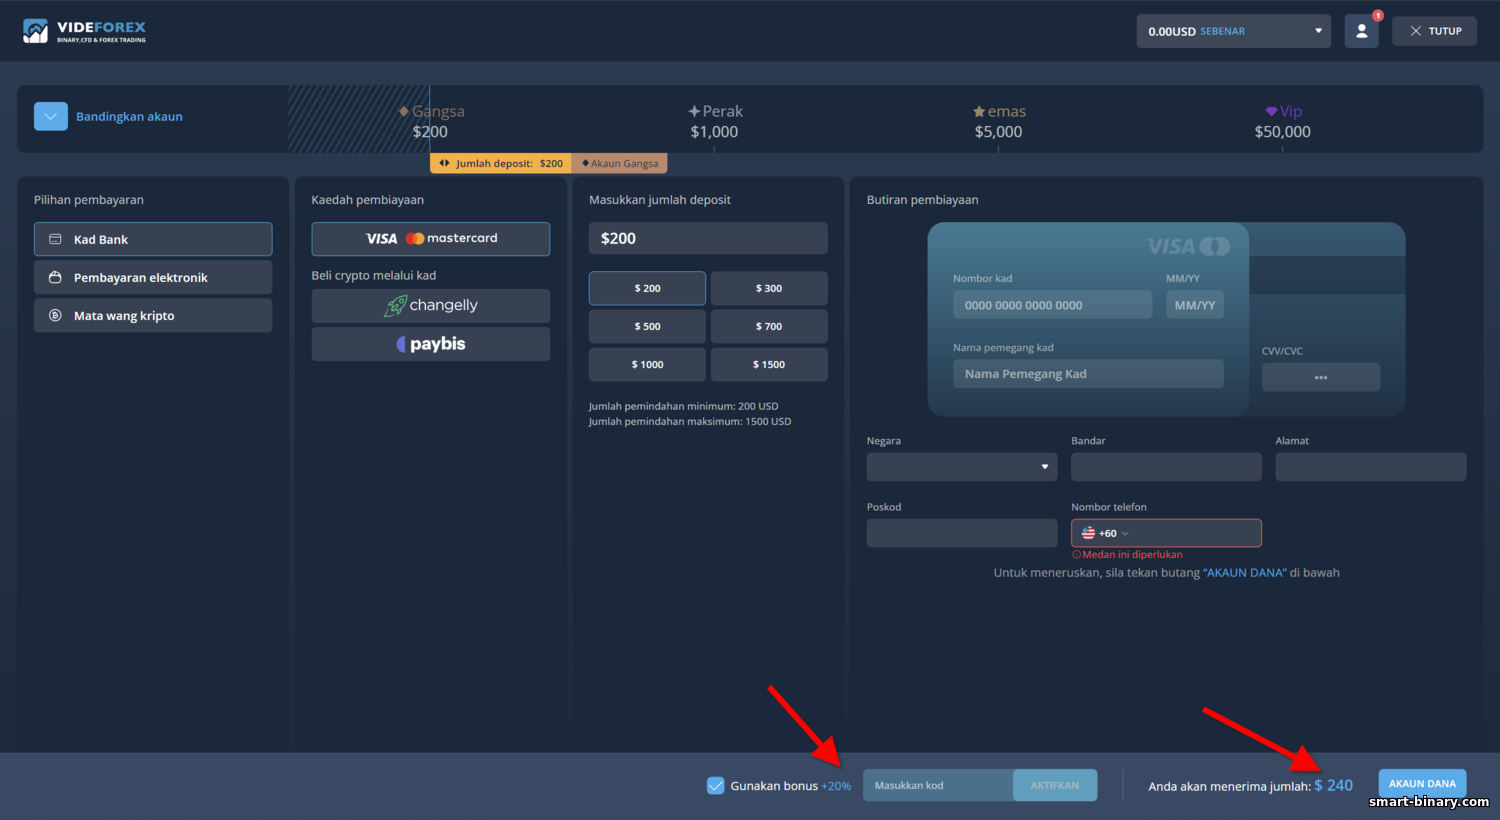Select paybis crypto purchase option

431,344
